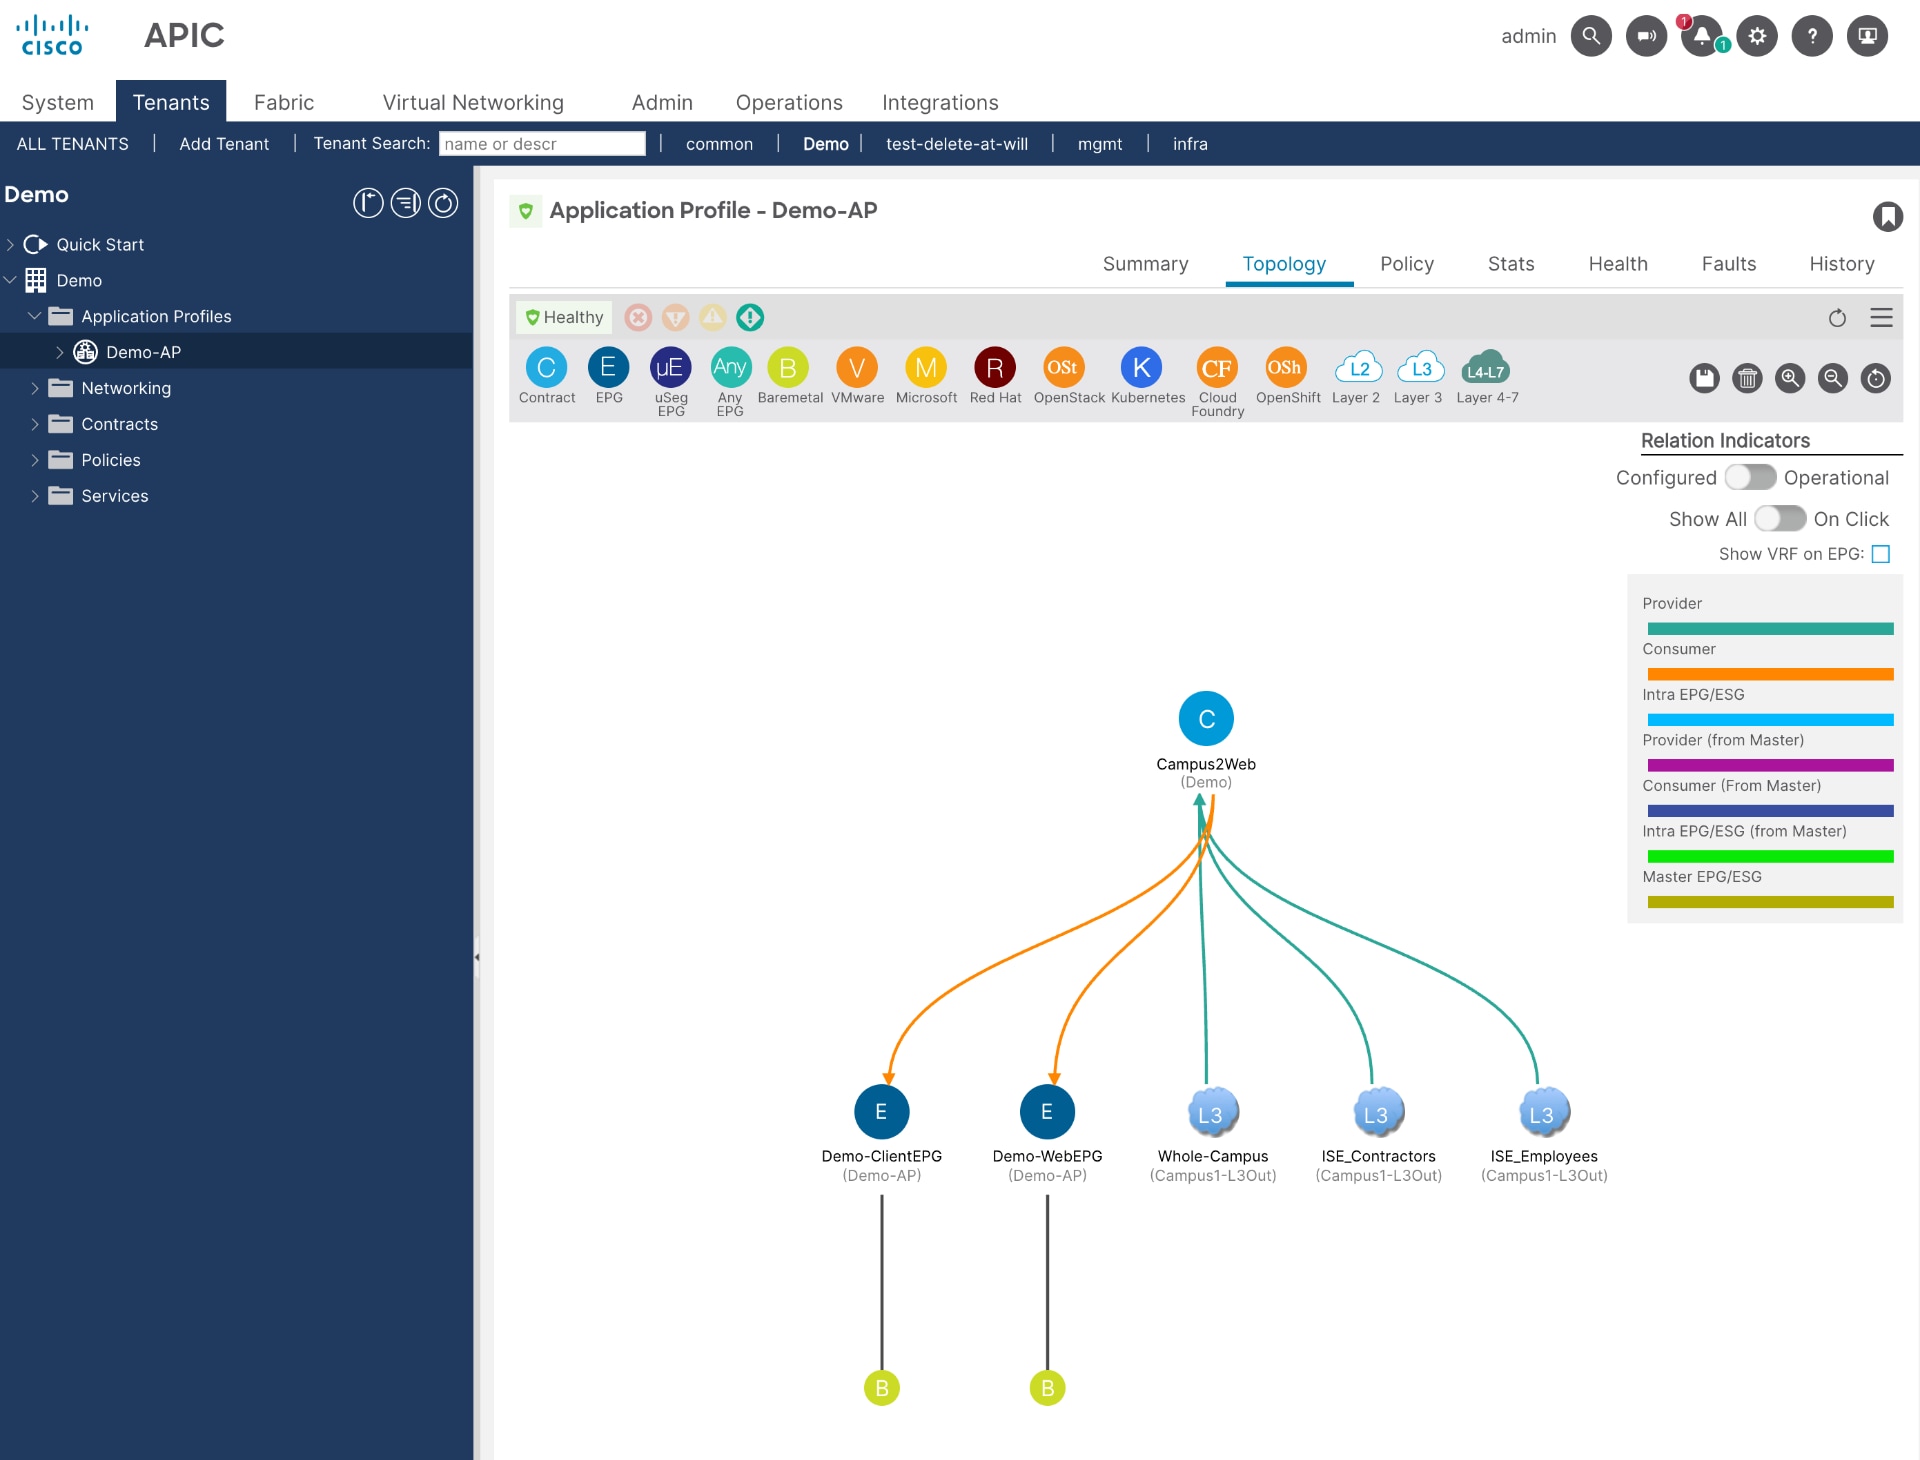
Task: Click the Kubernetes topology icon
Action: click(1143, 367)
